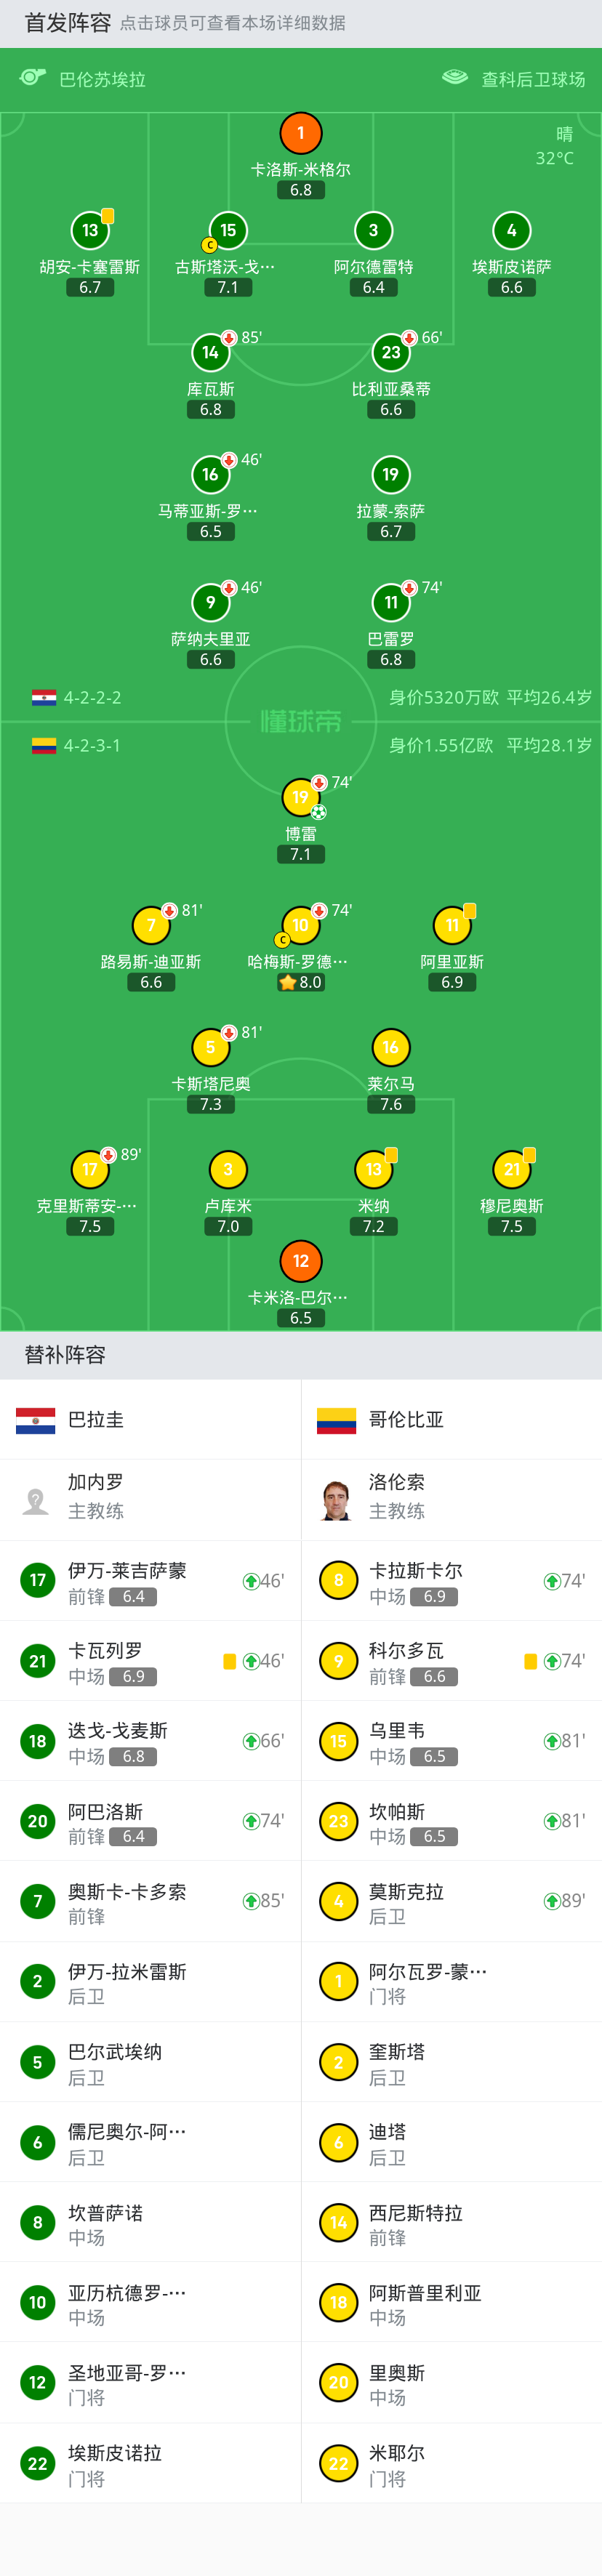Open coach 洛伦索 profile photo

tap(337, 1499)
